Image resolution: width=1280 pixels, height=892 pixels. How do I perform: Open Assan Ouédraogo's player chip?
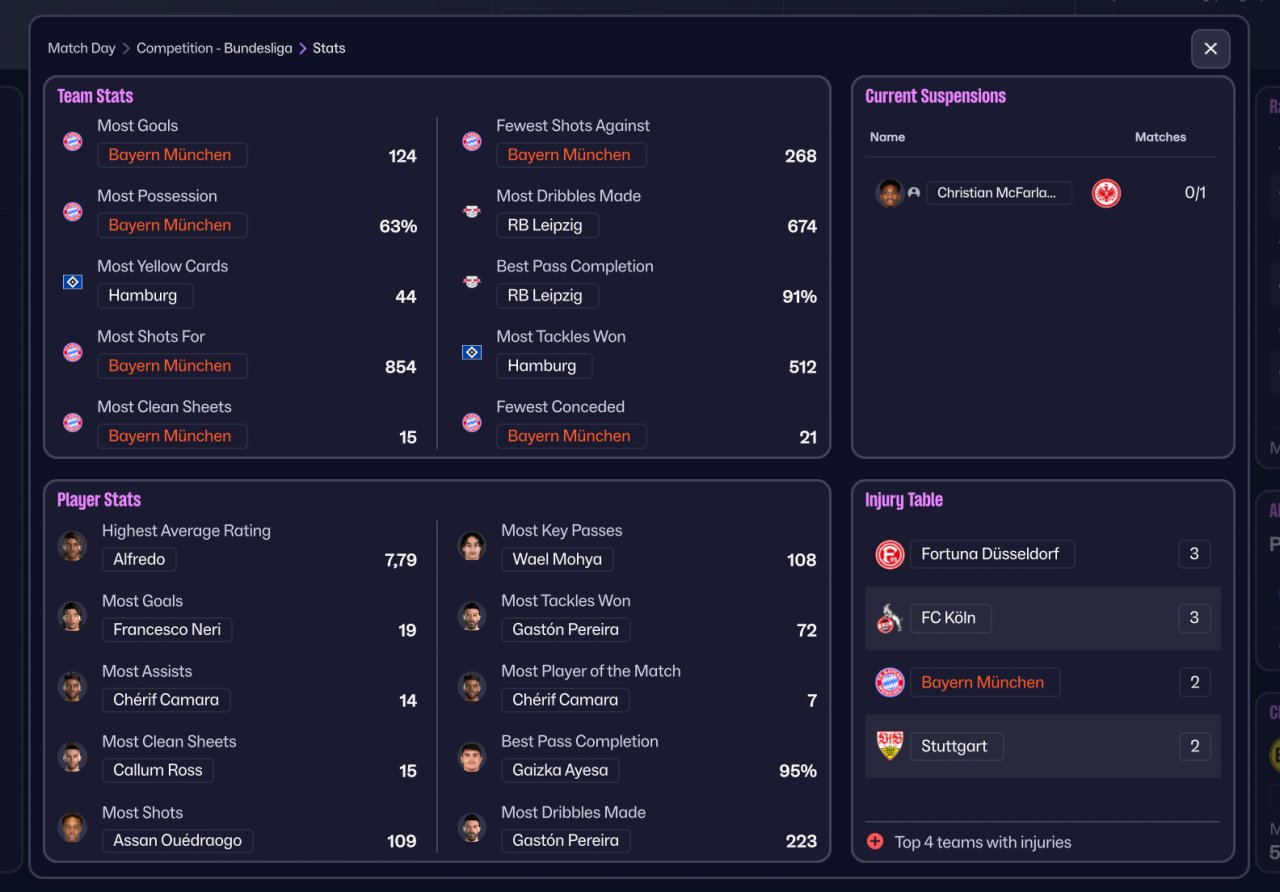pos(178,840)
